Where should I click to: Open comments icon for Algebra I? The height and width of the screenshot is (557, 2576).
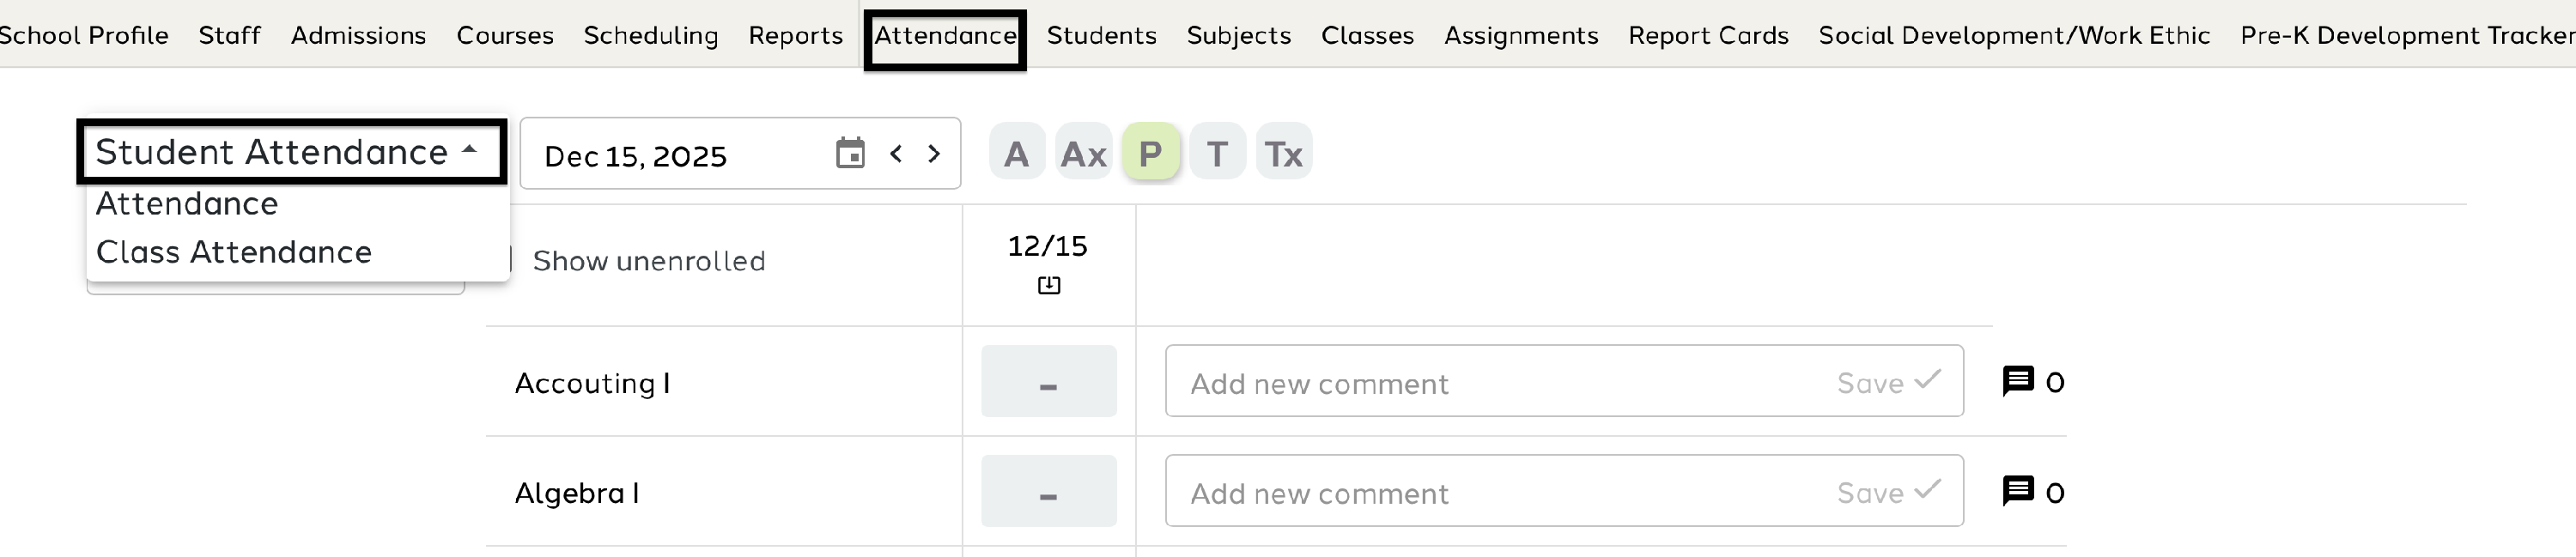(2017, 491)
